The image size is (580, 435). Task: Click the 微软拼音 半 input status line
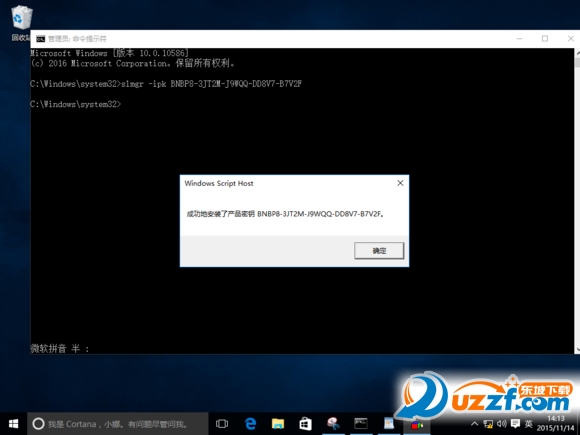click(60, 348)
